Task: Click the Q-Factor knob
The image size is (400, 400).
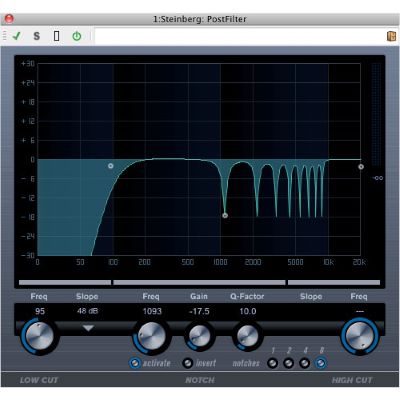Action: [247, 335]
